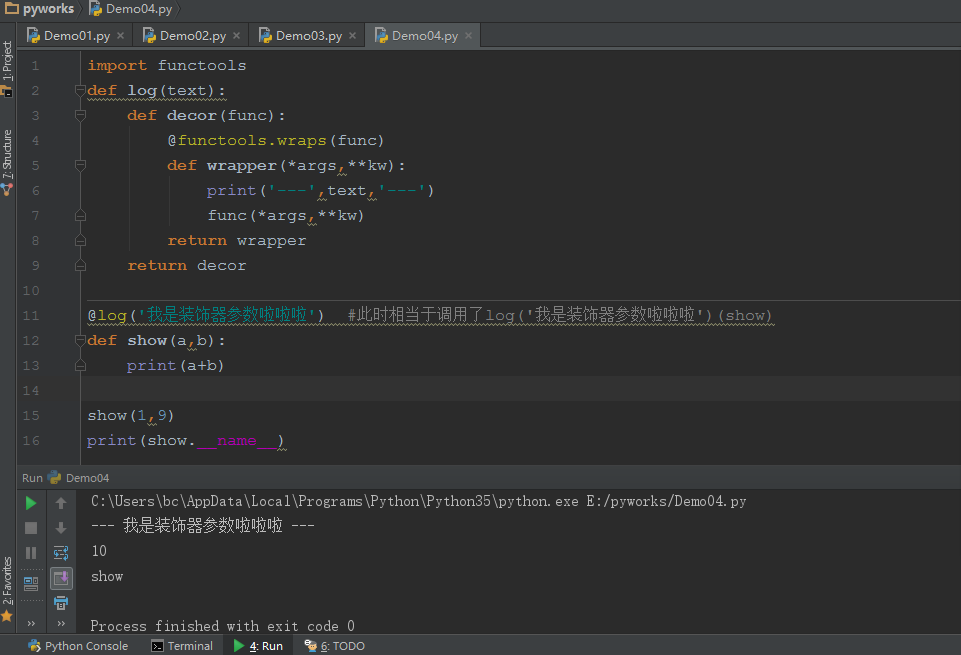Click the Down the stack trace arrow
Screen dimensions: 961x655
(61, 527)
